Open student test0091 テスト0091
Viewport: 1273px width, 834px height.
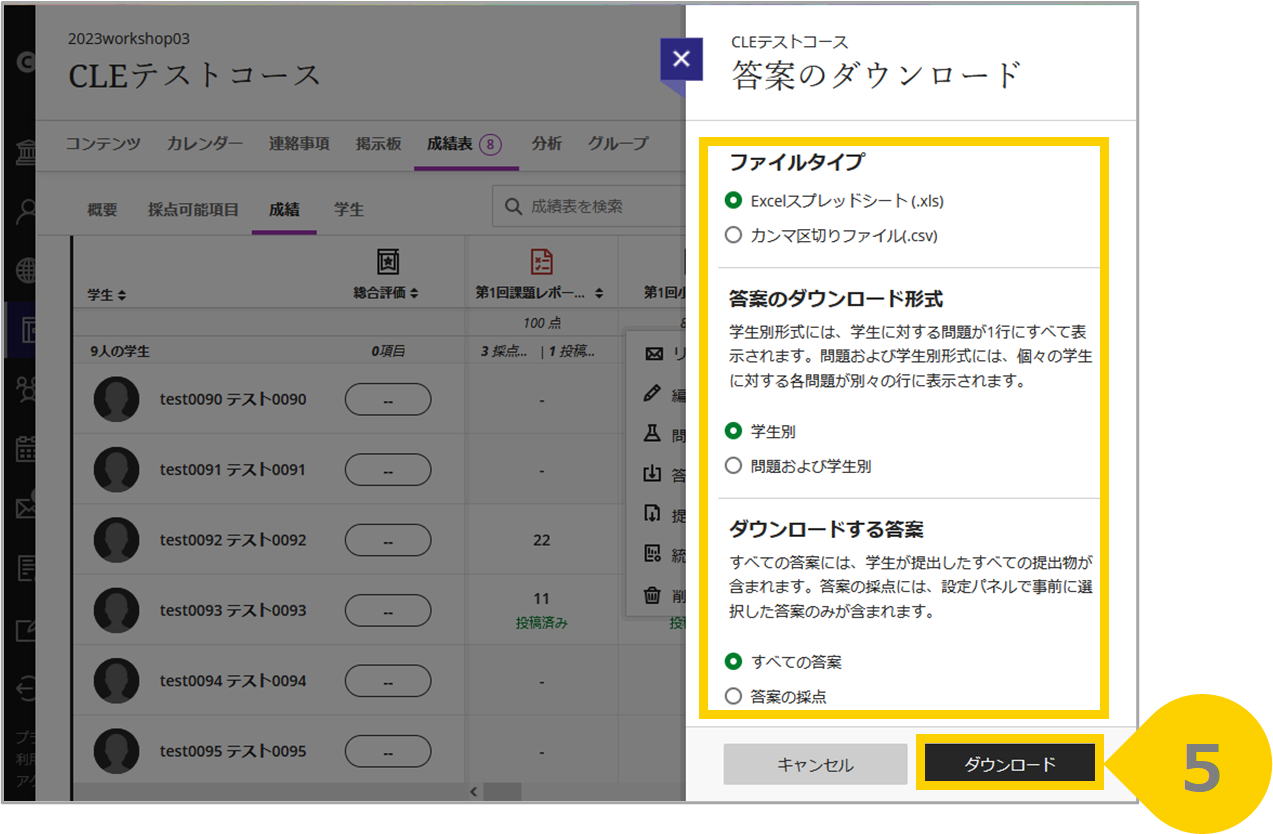click(x=233, y=469)
